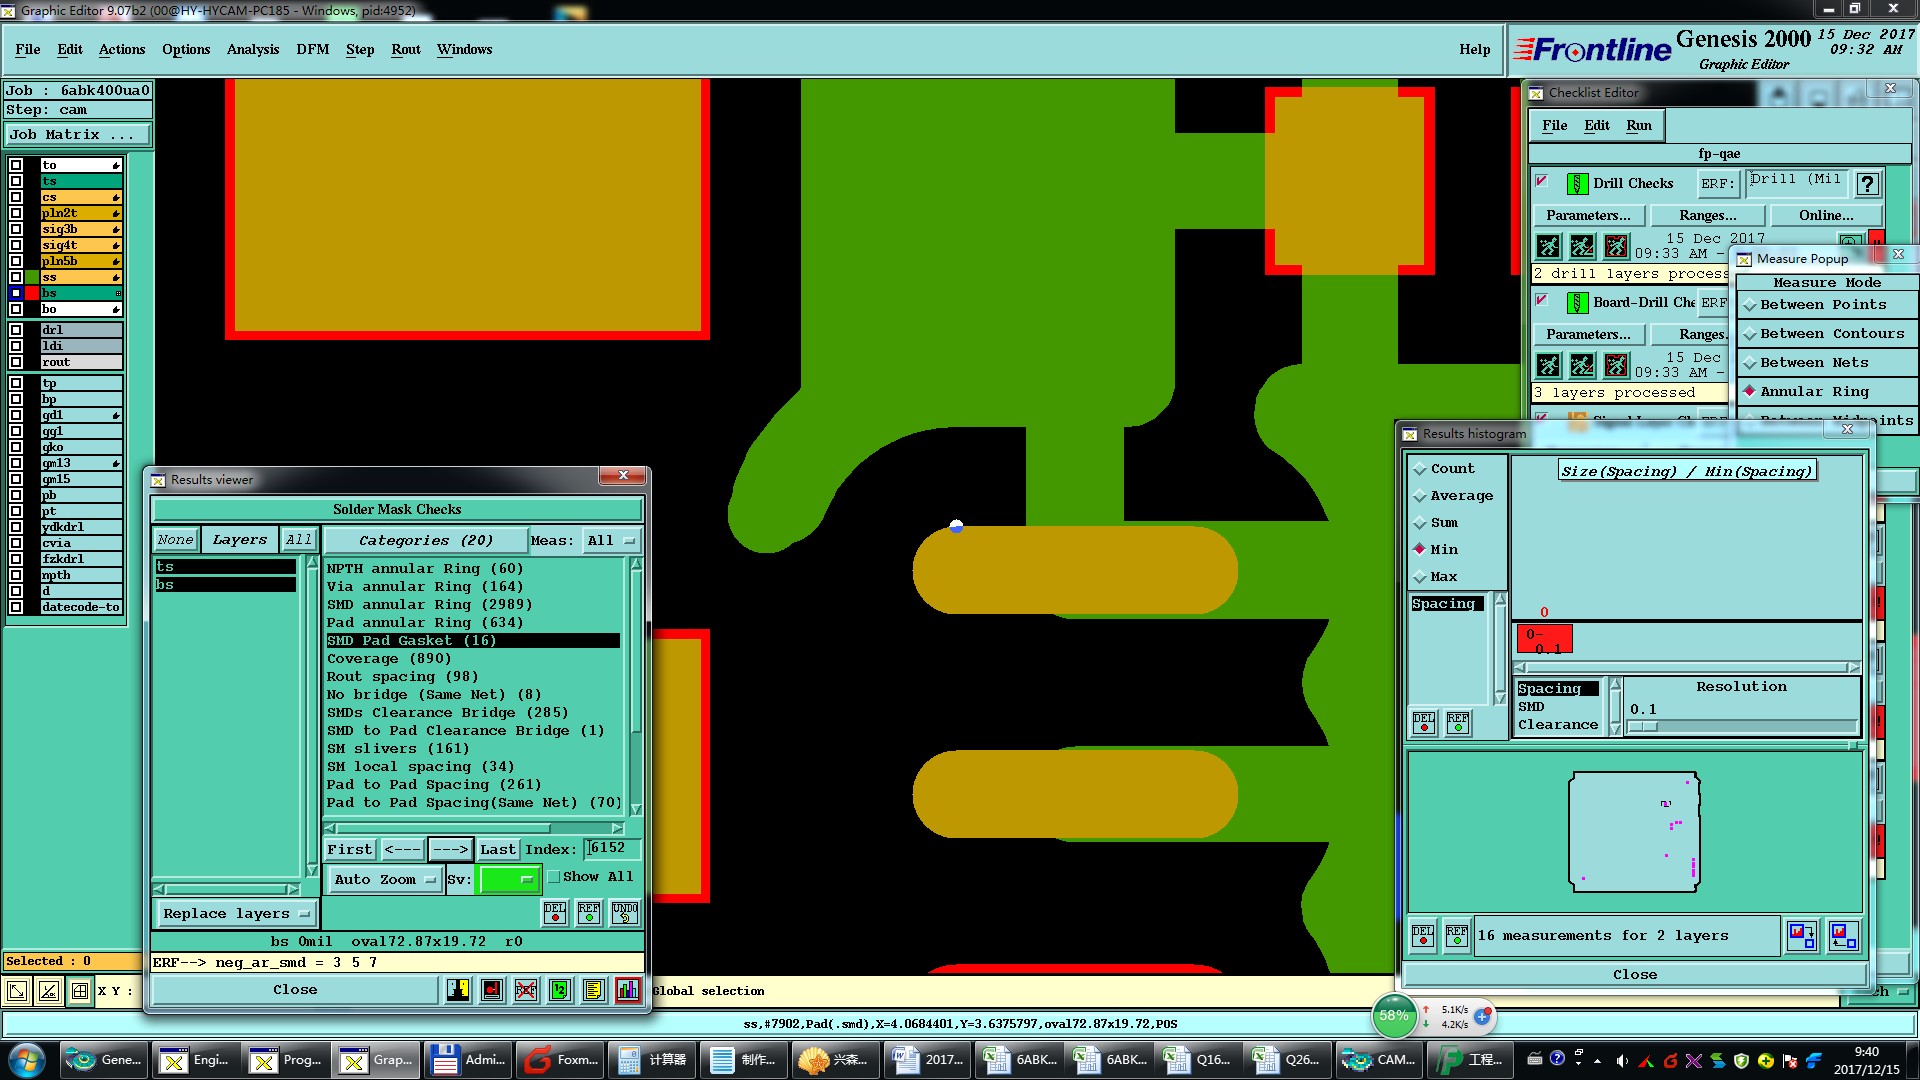Image resolution: width=1920 pixels, height=1080 pixels.
Task: Click the red-outlined run icon under Drill Checks
Action: click(1616, 246)
